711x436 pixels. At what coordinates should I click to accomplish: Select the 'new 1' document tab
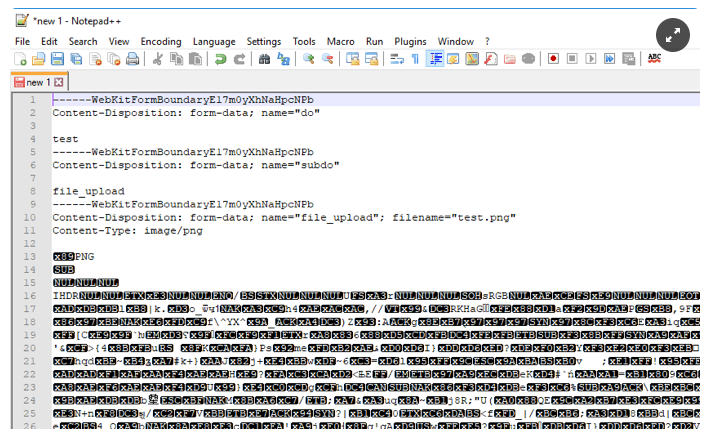pyautogui.click(x=39, y=82)
